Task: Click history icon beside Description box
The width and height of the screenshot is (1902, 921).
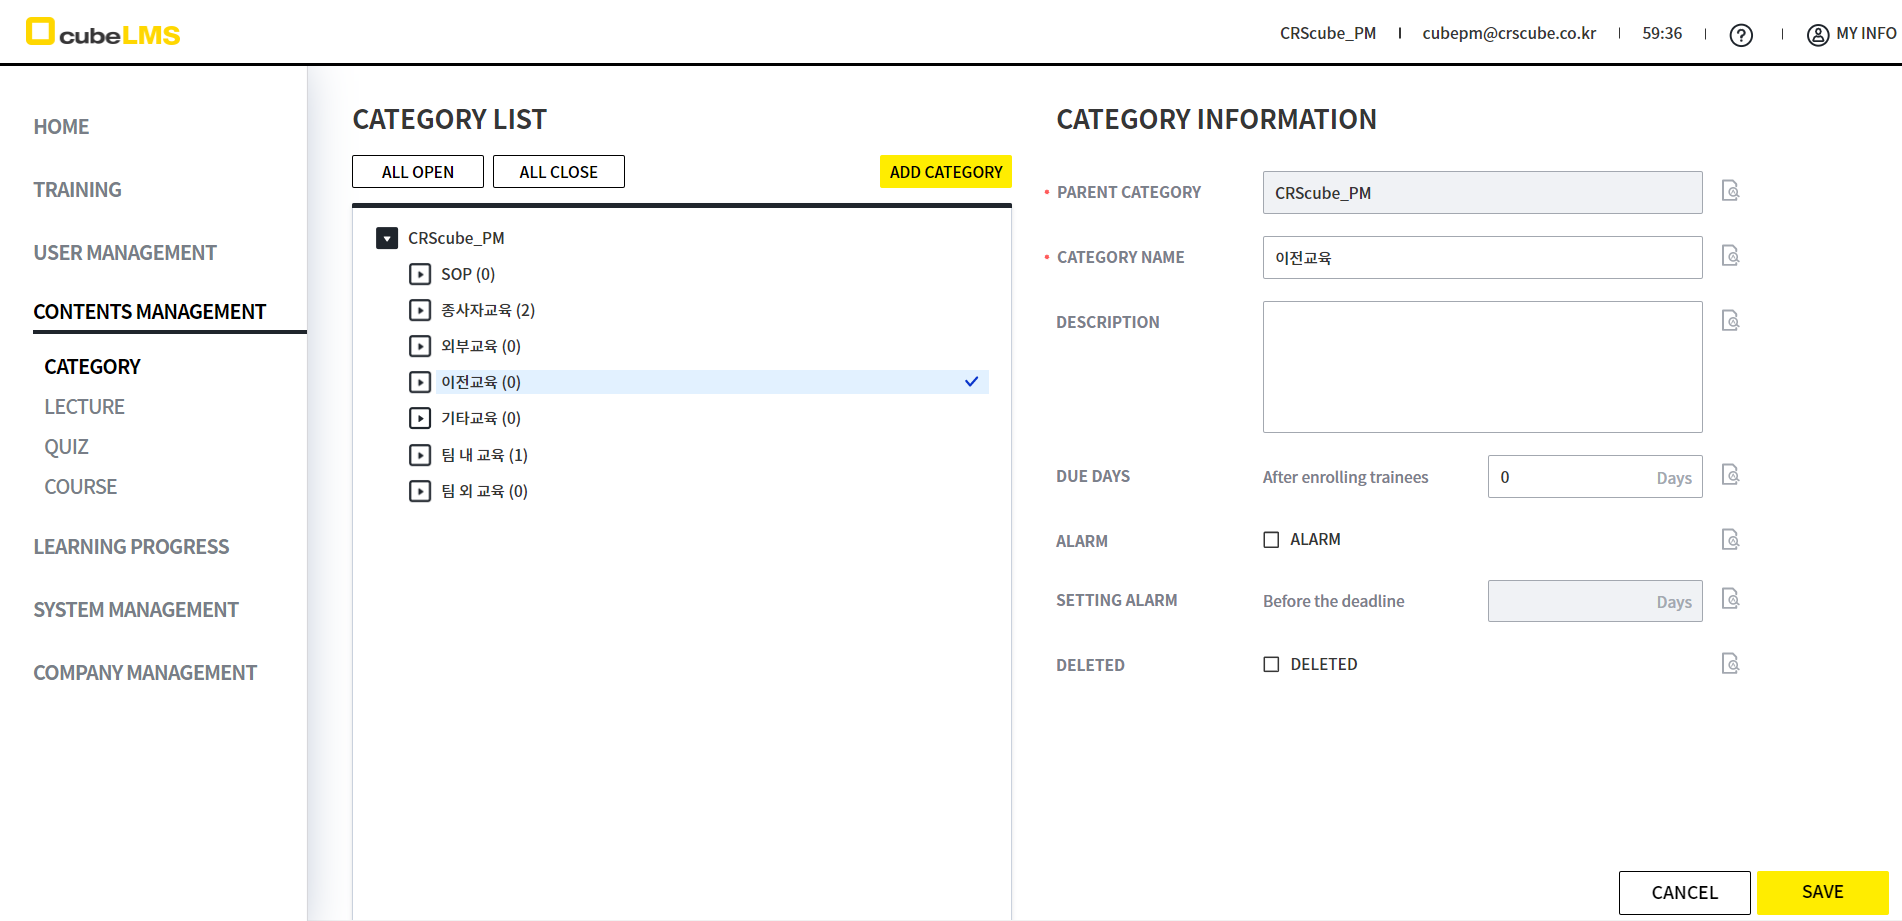Action: pyautogui.click(x=1730, y=321)
